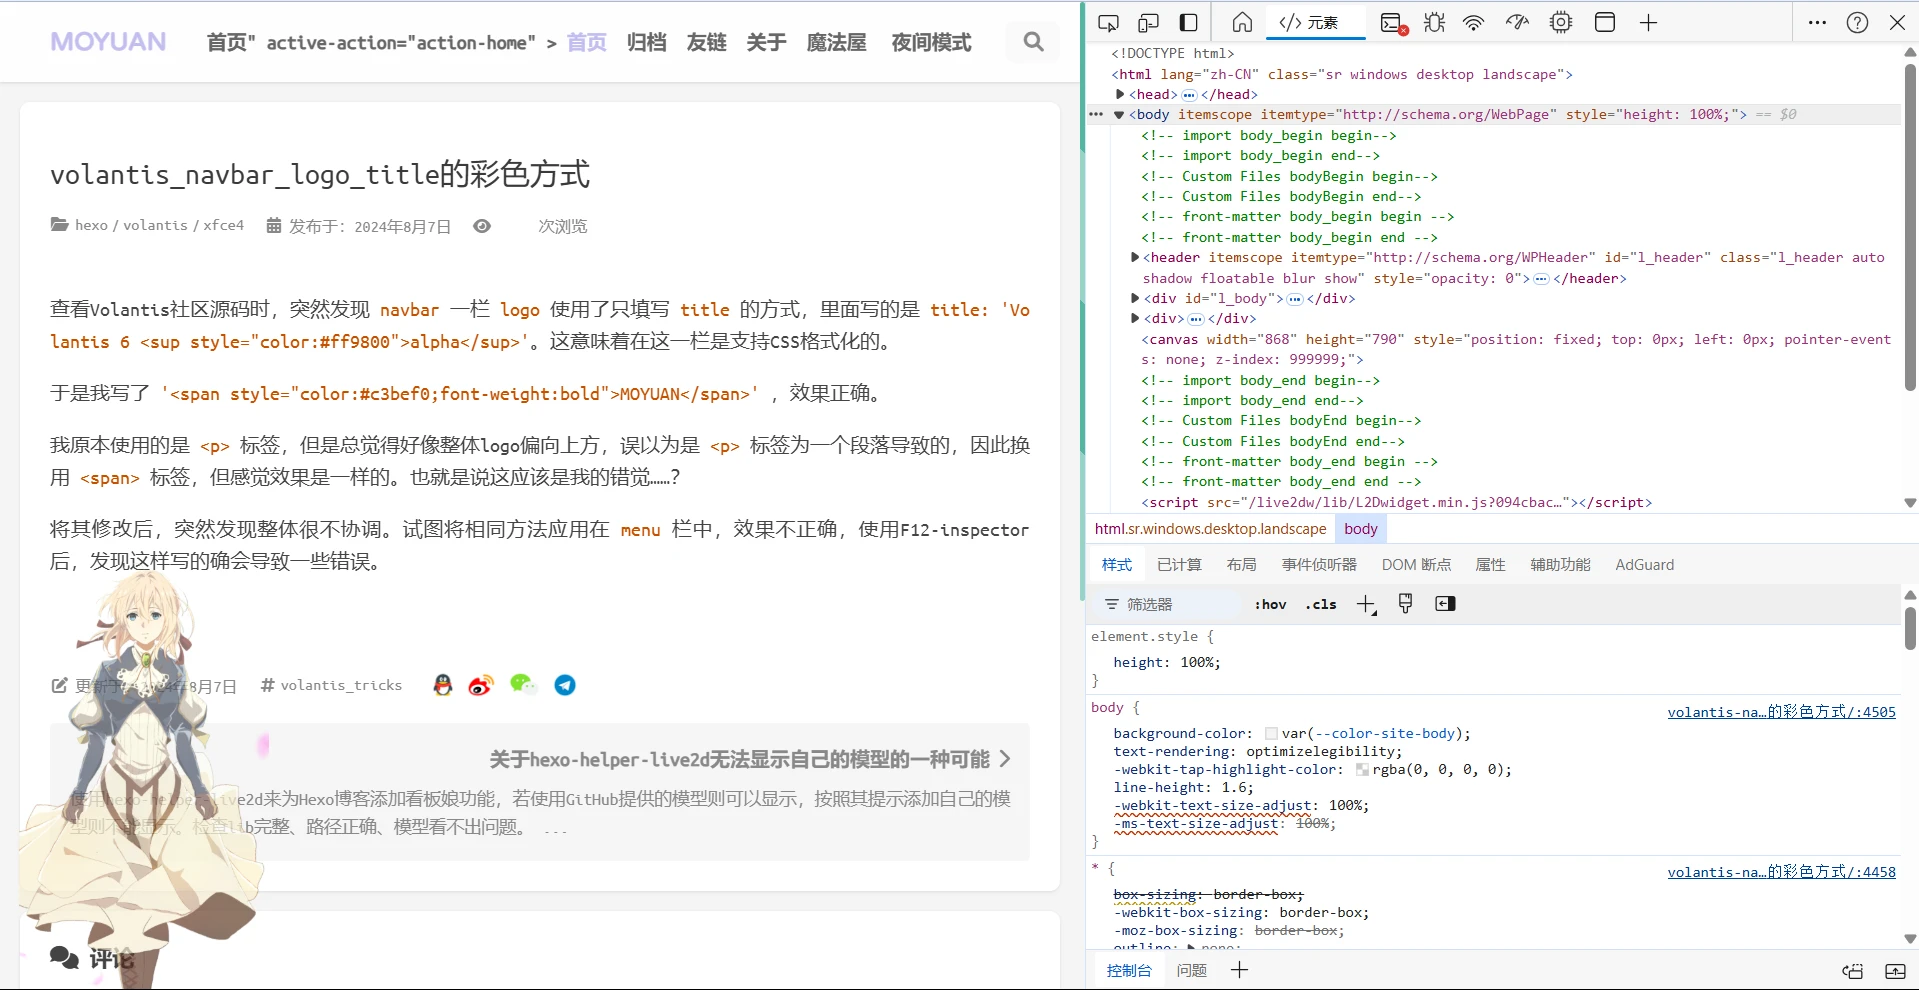Open source link volantis-na…:4505
1919x990 pixels.
[x=1781, y=712]
